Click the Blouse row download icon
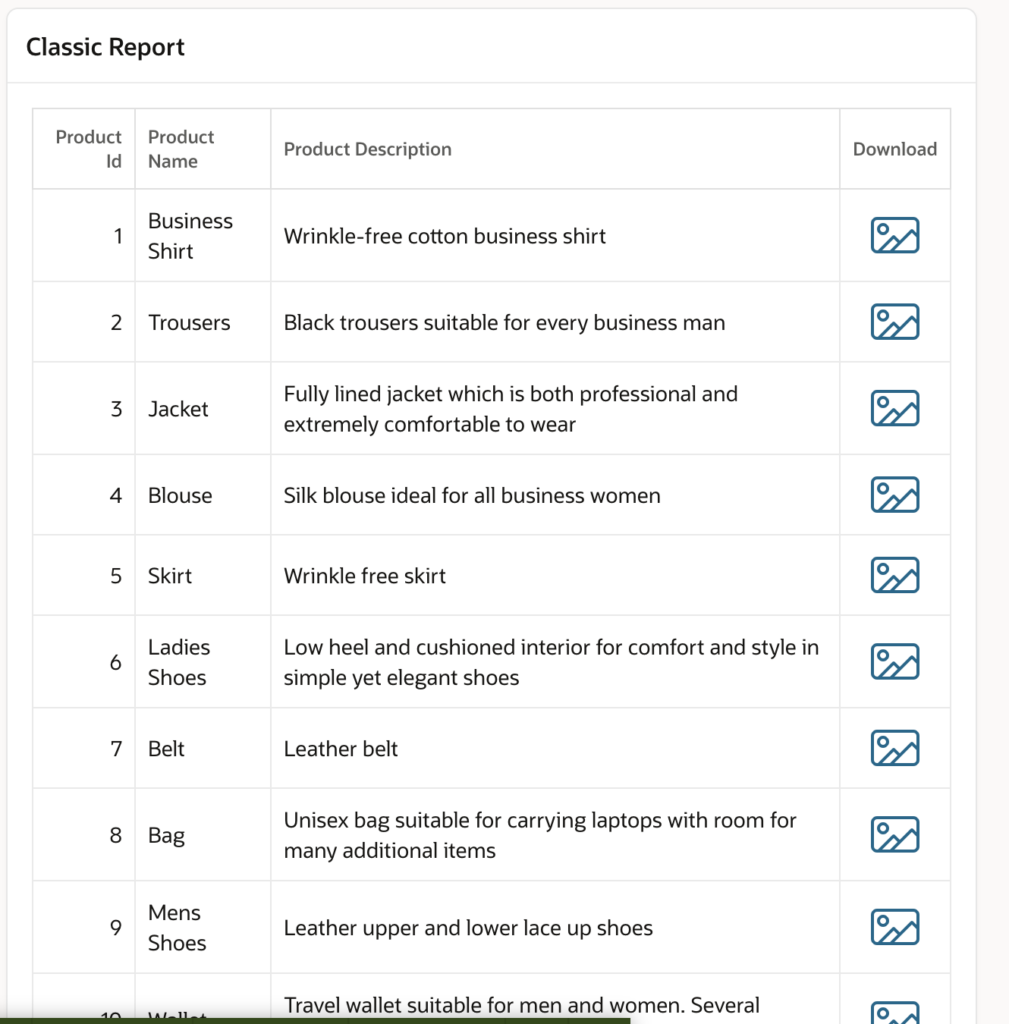1009x1024 pixels. click(894, 496)
